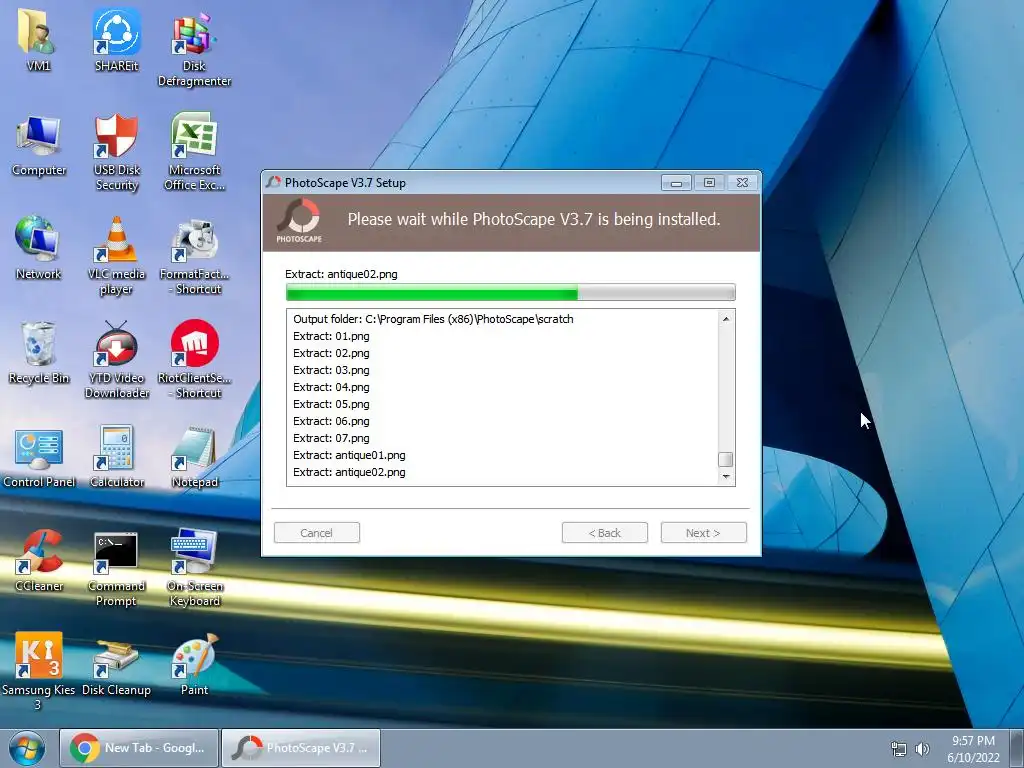The width and height of the screenshot is (1024, 768).
Task: Select the Calculator shortcut
Action: coord(116,457)
